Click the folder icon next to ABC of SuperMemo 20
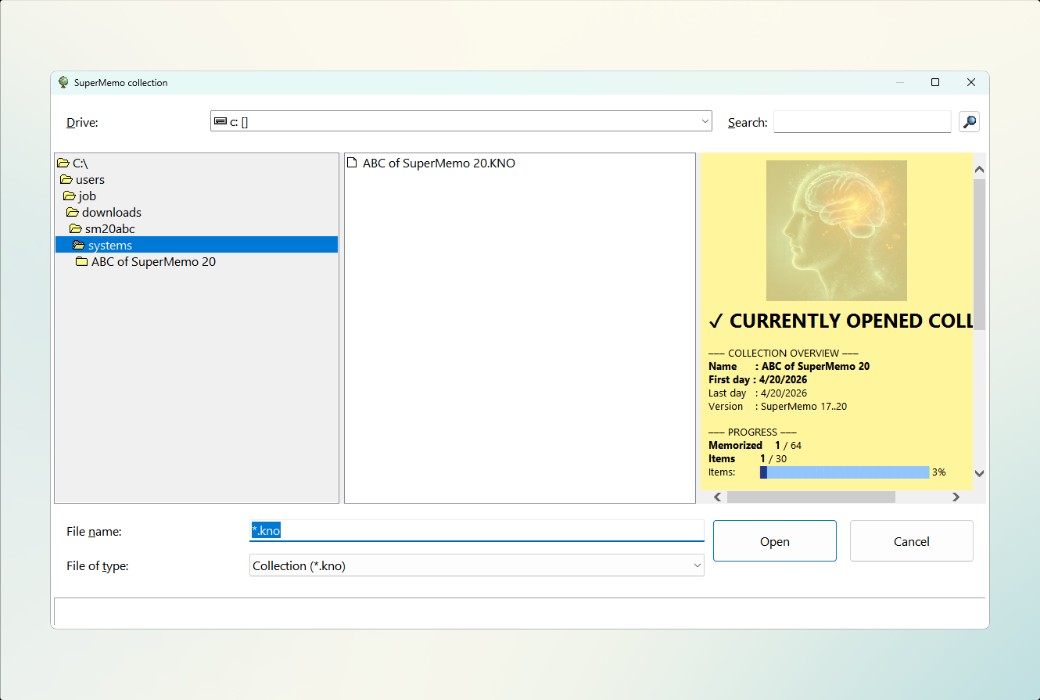This screenshot has height=700, width=1040. pyautogui.click(x=83, y=261)
